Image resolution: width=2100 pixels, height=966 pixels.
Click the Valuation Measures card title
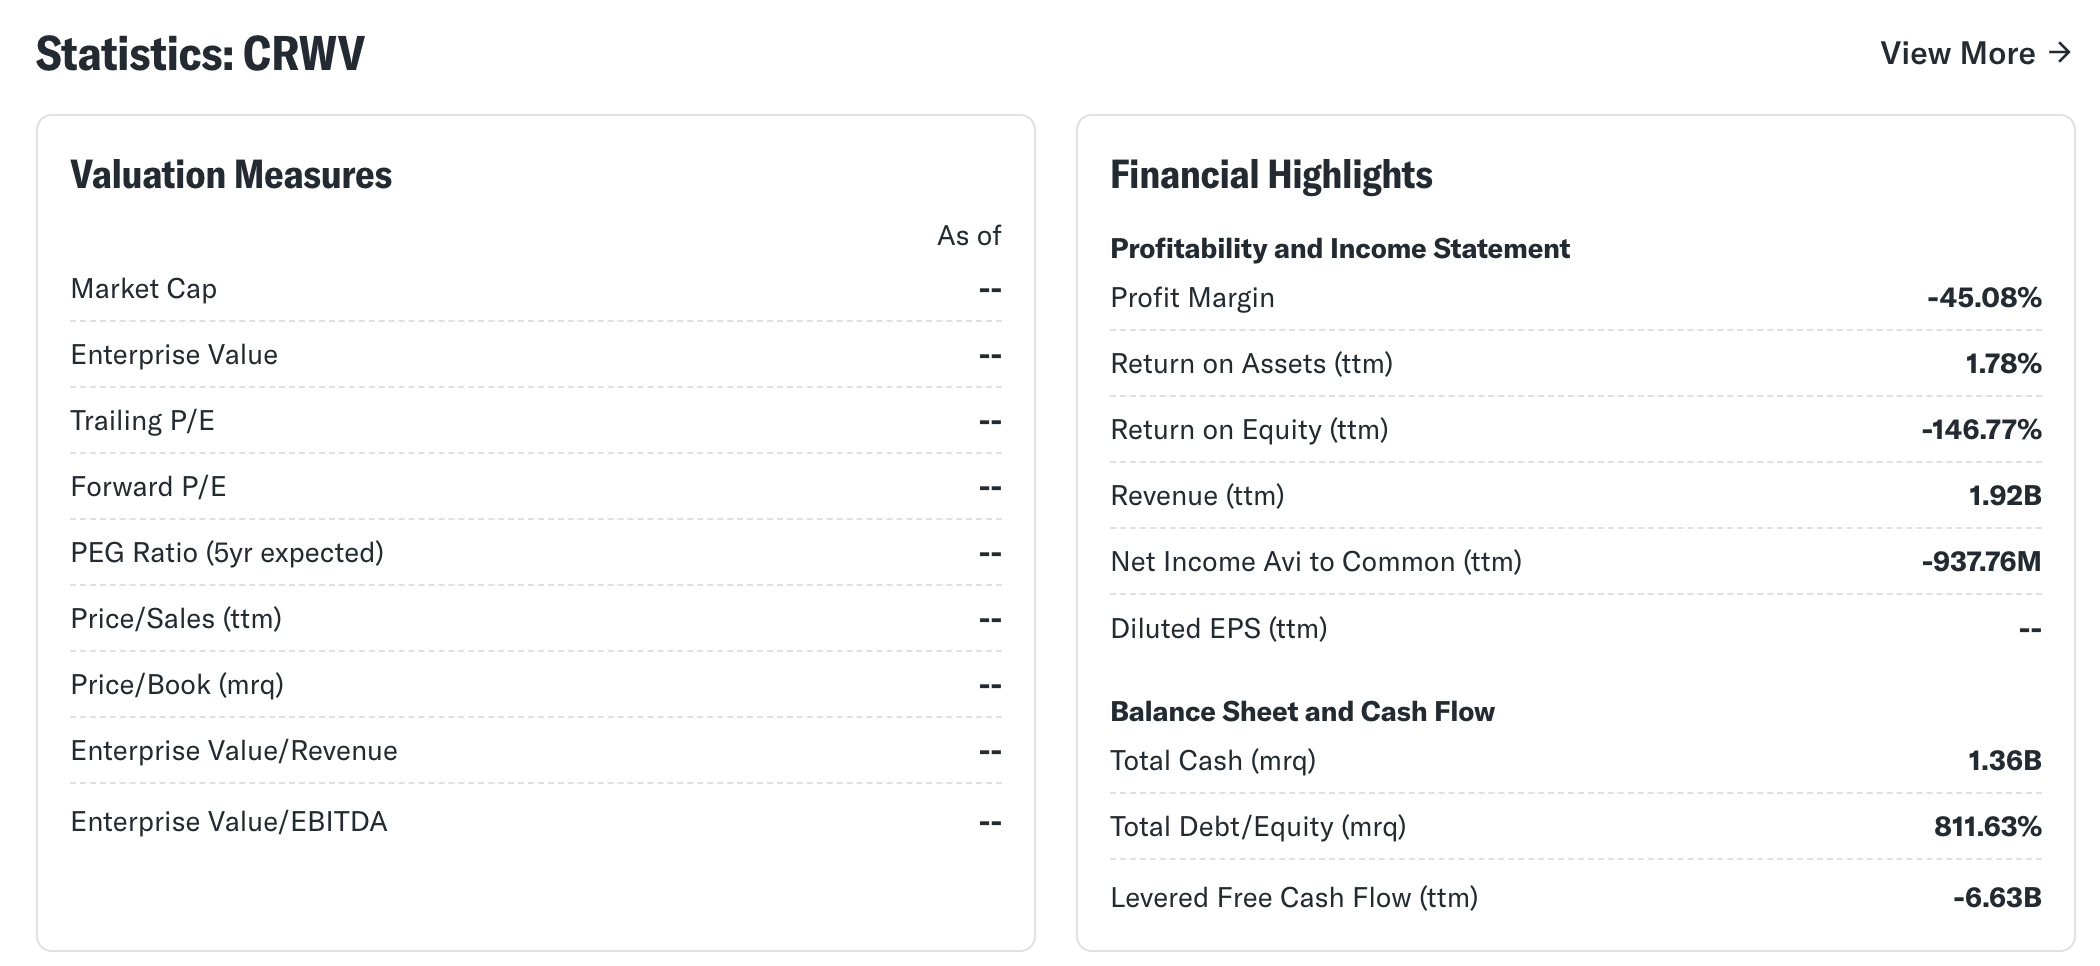tap(231, 175)
